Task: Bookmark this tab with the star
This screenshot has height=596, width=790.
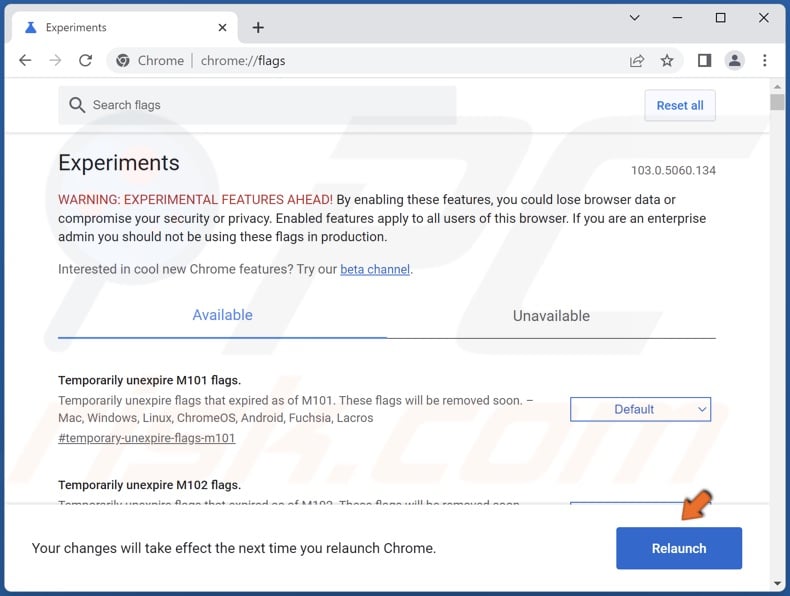Action: click(667, 61)
